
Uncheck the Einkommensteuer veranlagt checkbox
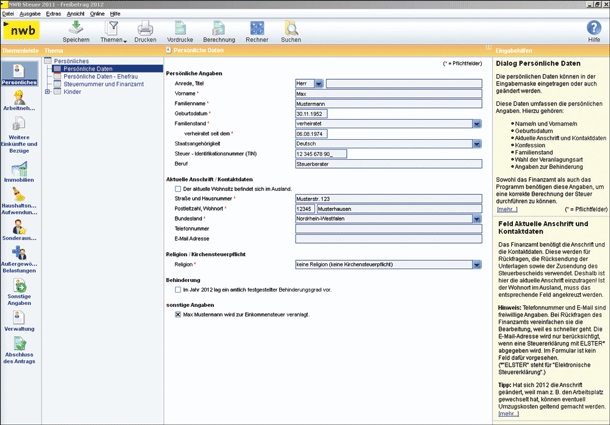[178, 313]
